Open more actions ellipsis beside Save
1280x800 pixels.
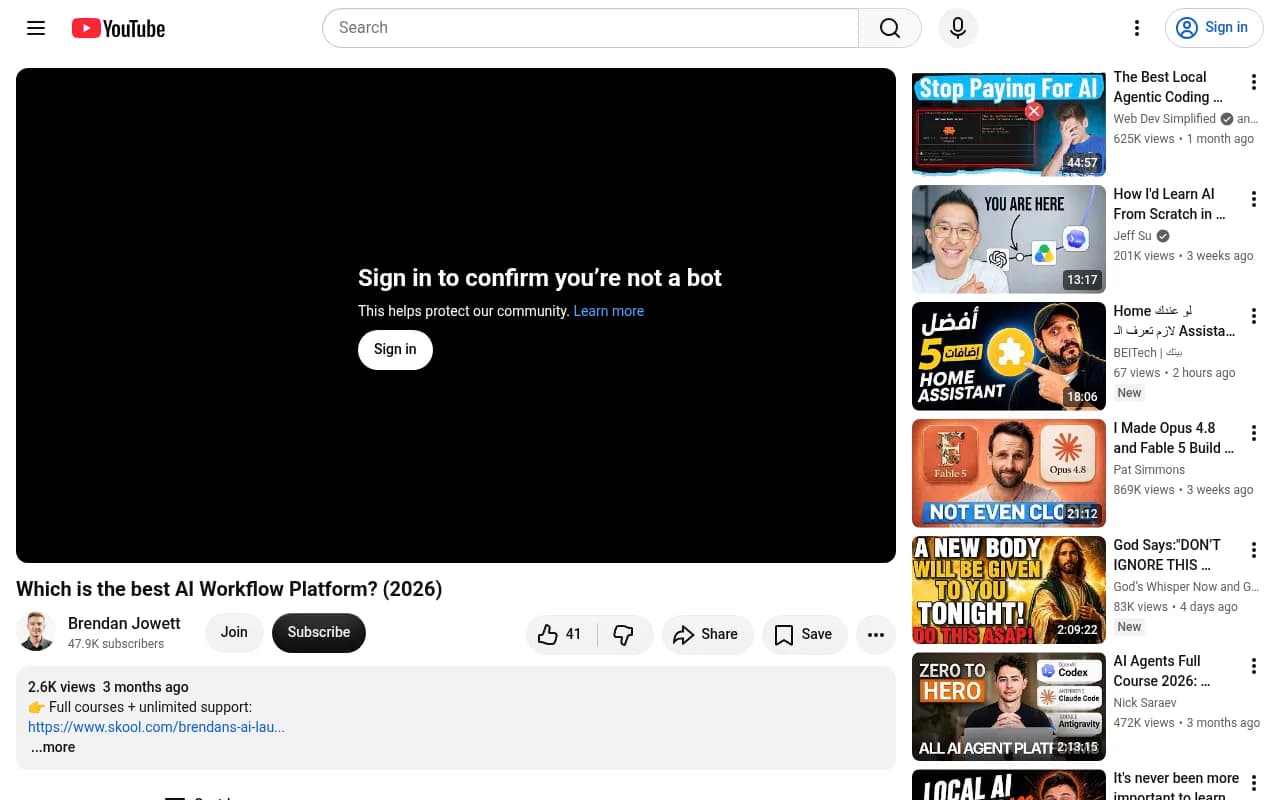[876, 634]
